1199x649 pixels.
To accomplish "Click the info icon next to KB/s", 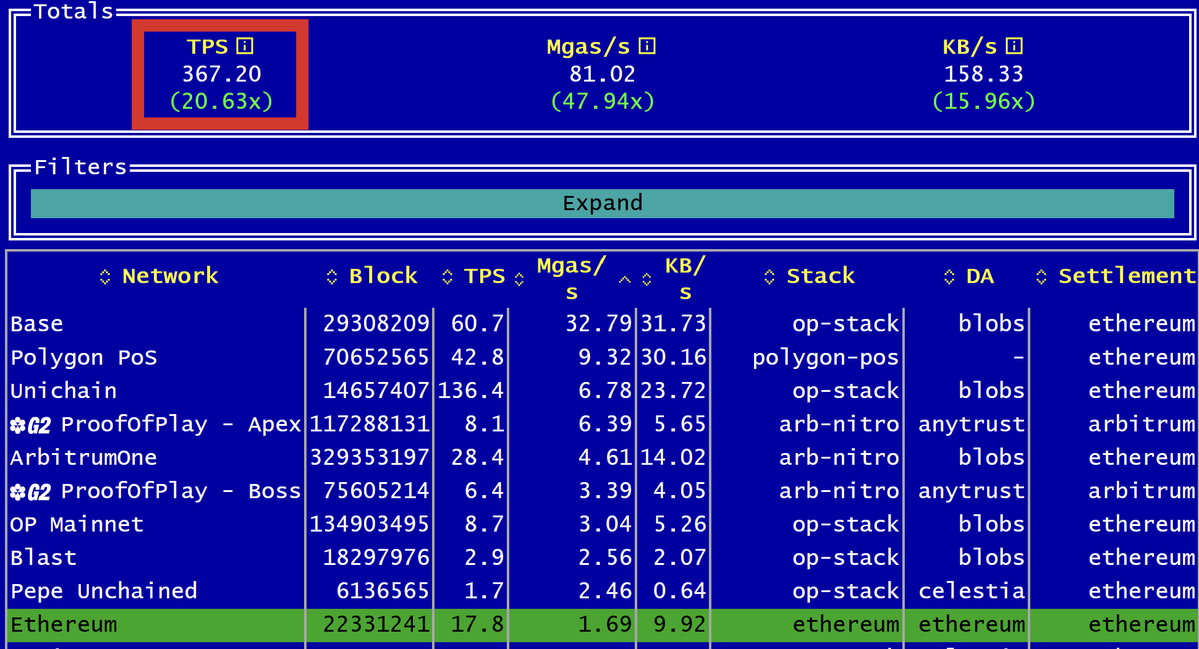I will 1014,46.
